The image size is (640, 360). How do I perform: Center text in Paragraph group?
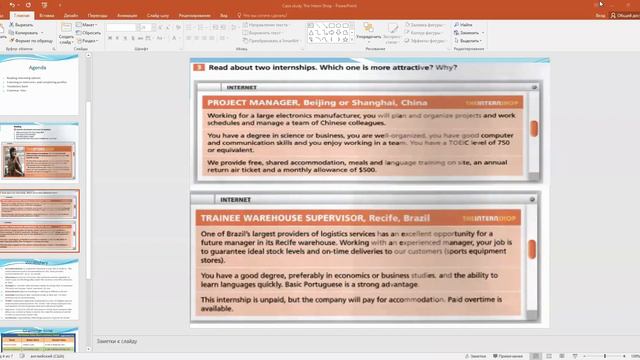pos(197,38)
